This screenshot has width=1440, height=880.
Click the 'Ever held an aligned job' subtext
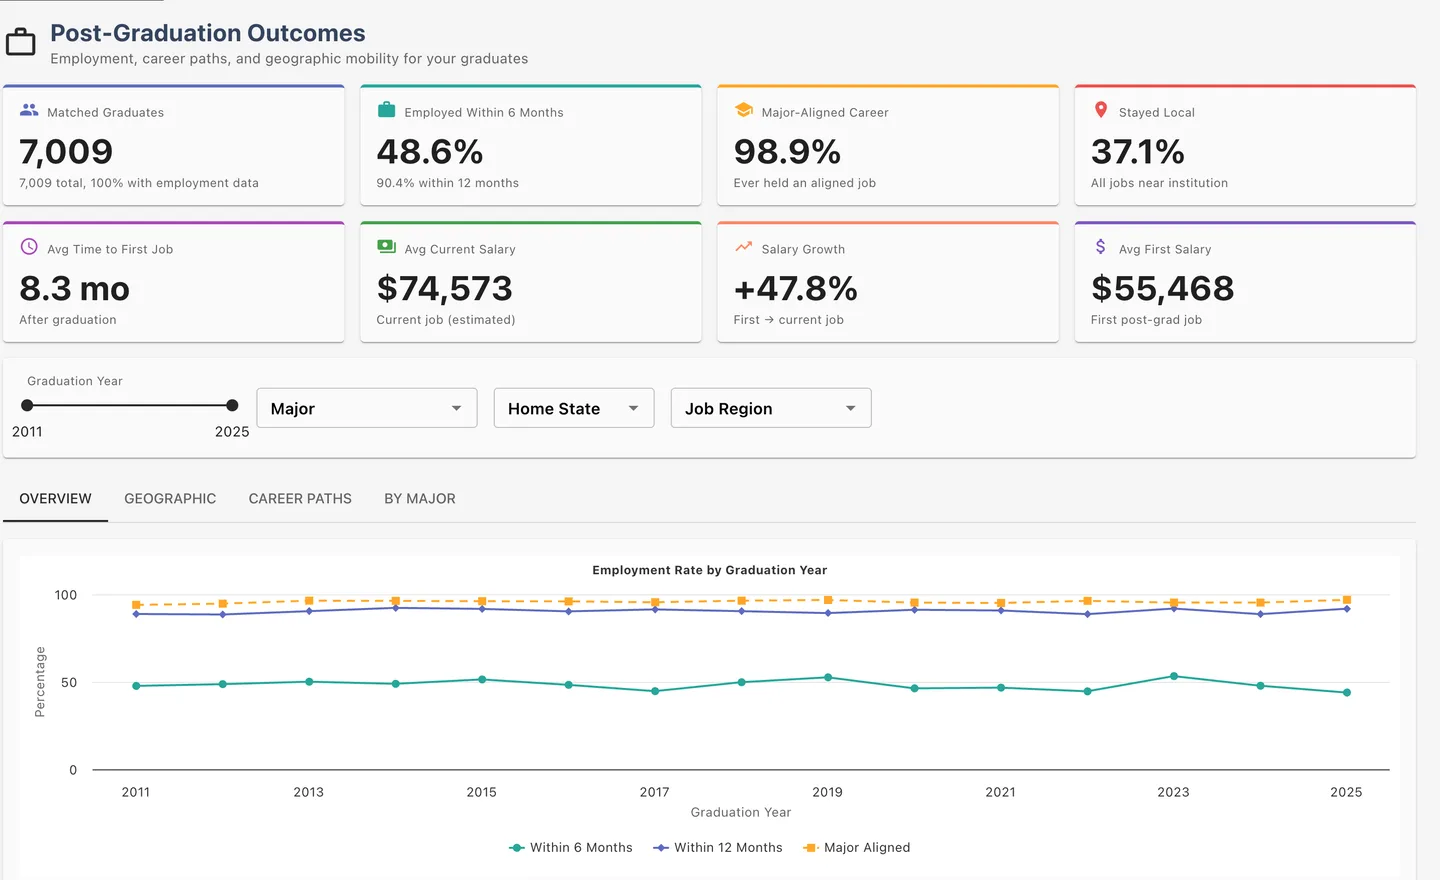pos(805,183)
